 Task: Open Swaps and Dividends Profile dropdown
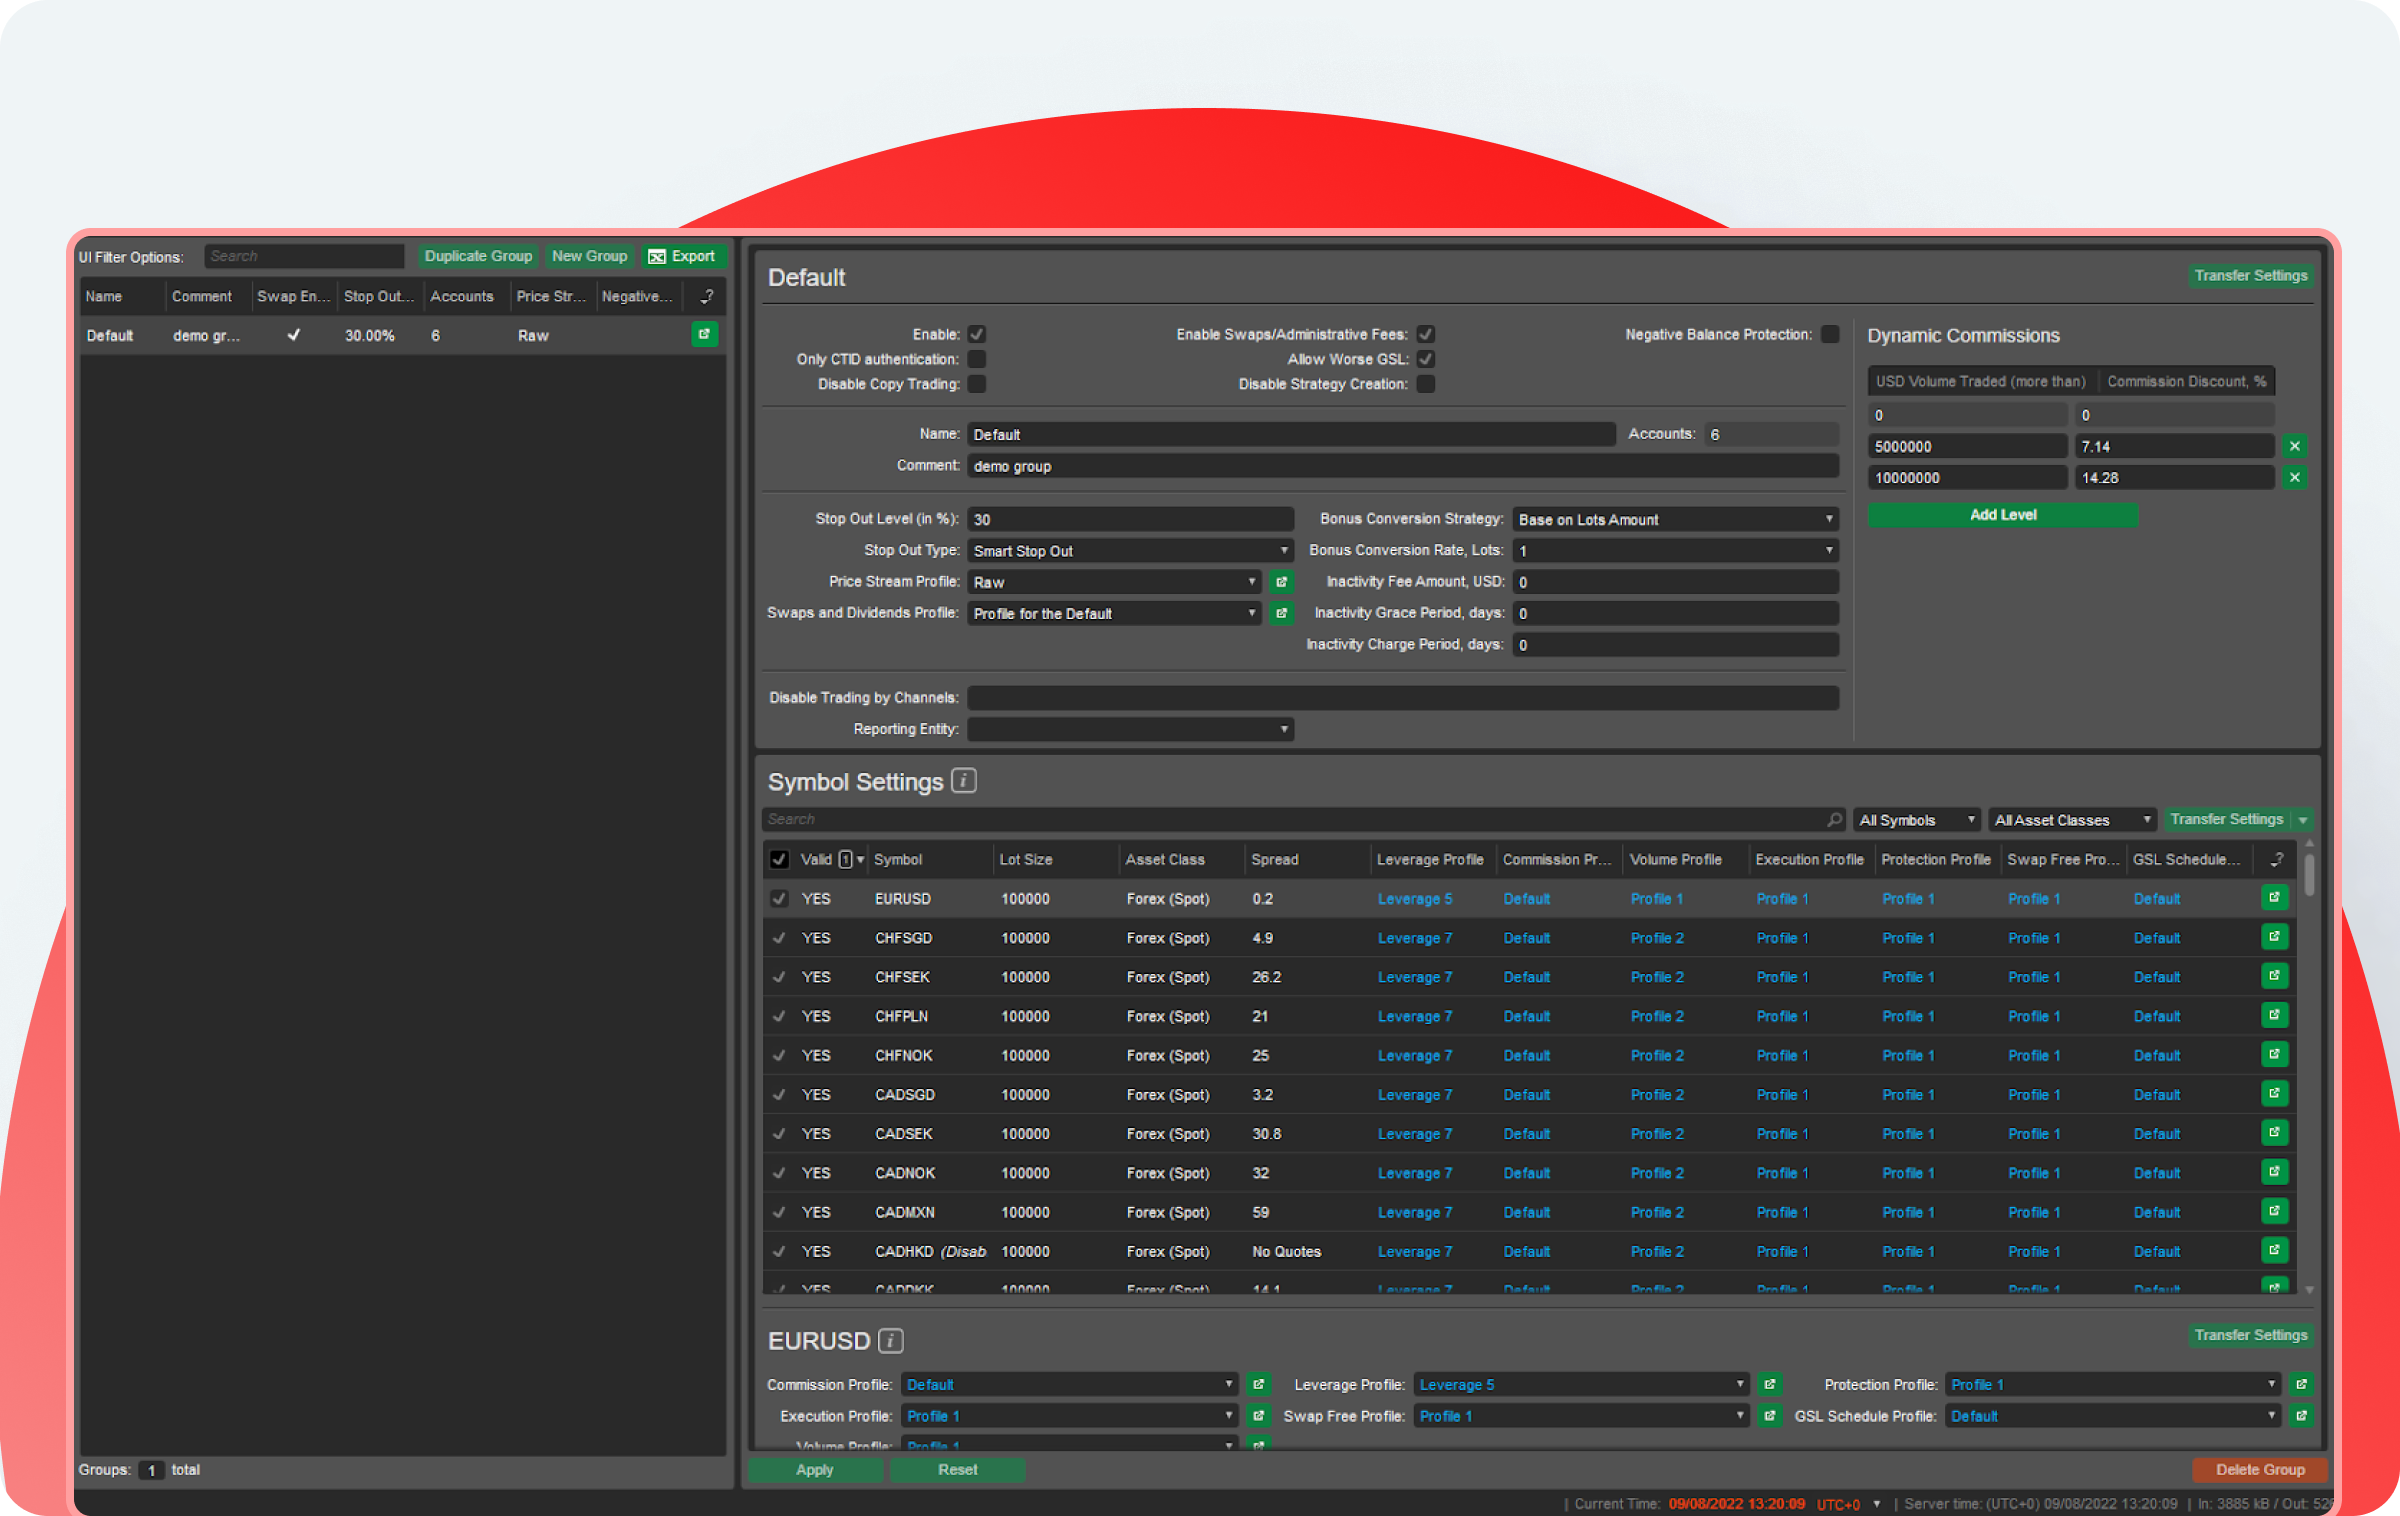pyautogui.click(x=1114, y=613)
